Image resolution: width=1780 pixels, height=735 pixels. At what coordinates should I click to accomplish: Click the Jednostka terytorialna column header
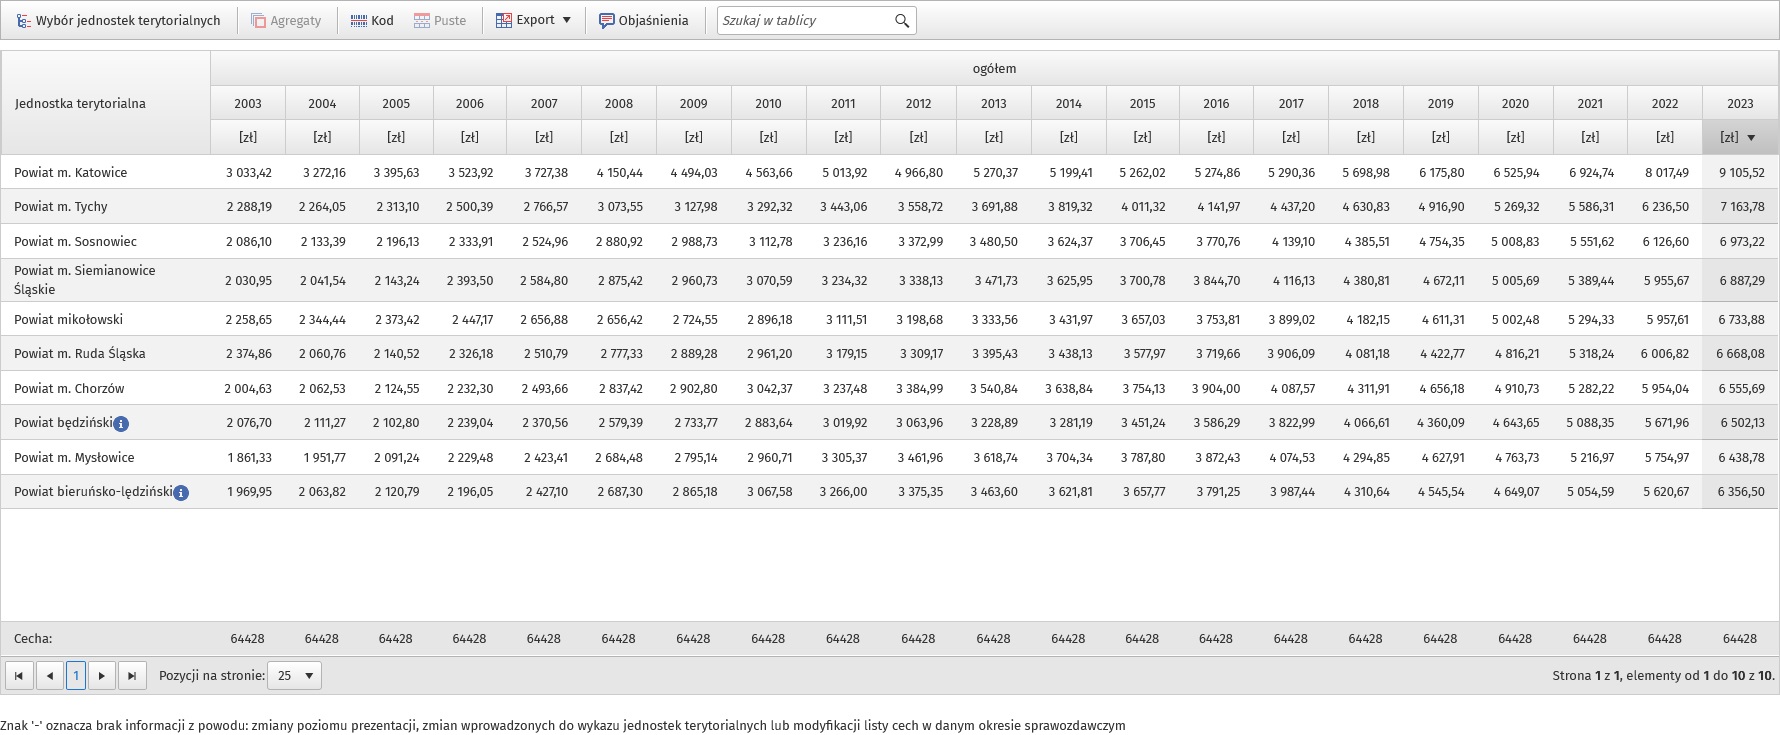point(80,103)
